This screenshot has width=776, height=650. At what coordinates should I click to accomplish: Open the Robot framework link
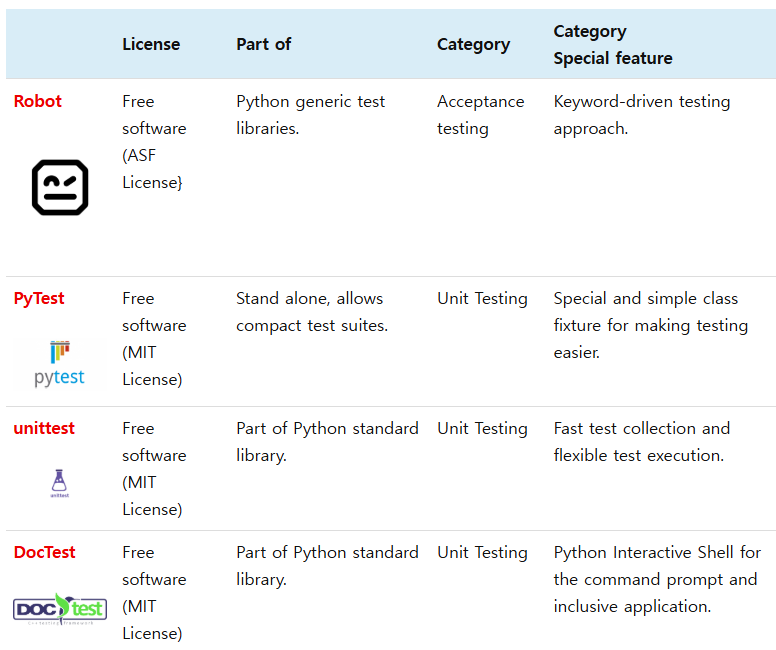38,101
